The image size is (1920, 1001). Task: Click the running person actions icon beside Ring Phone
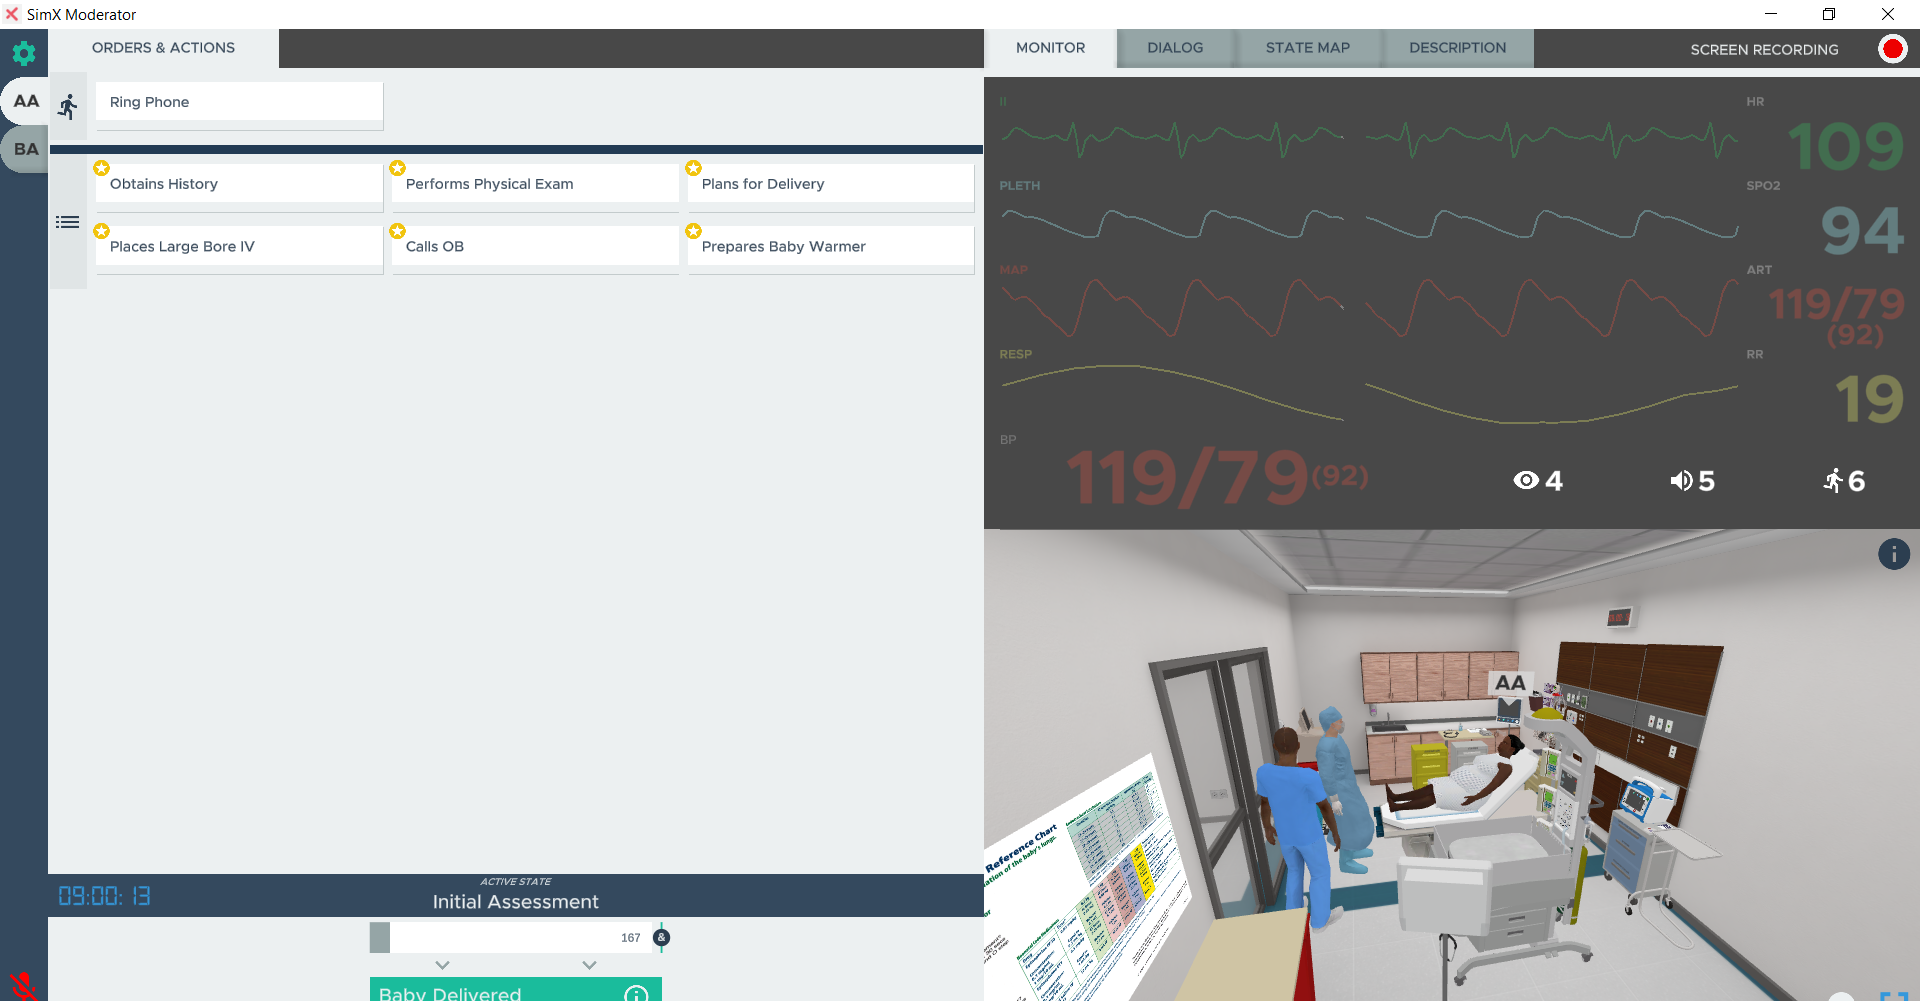click(68, 106)
